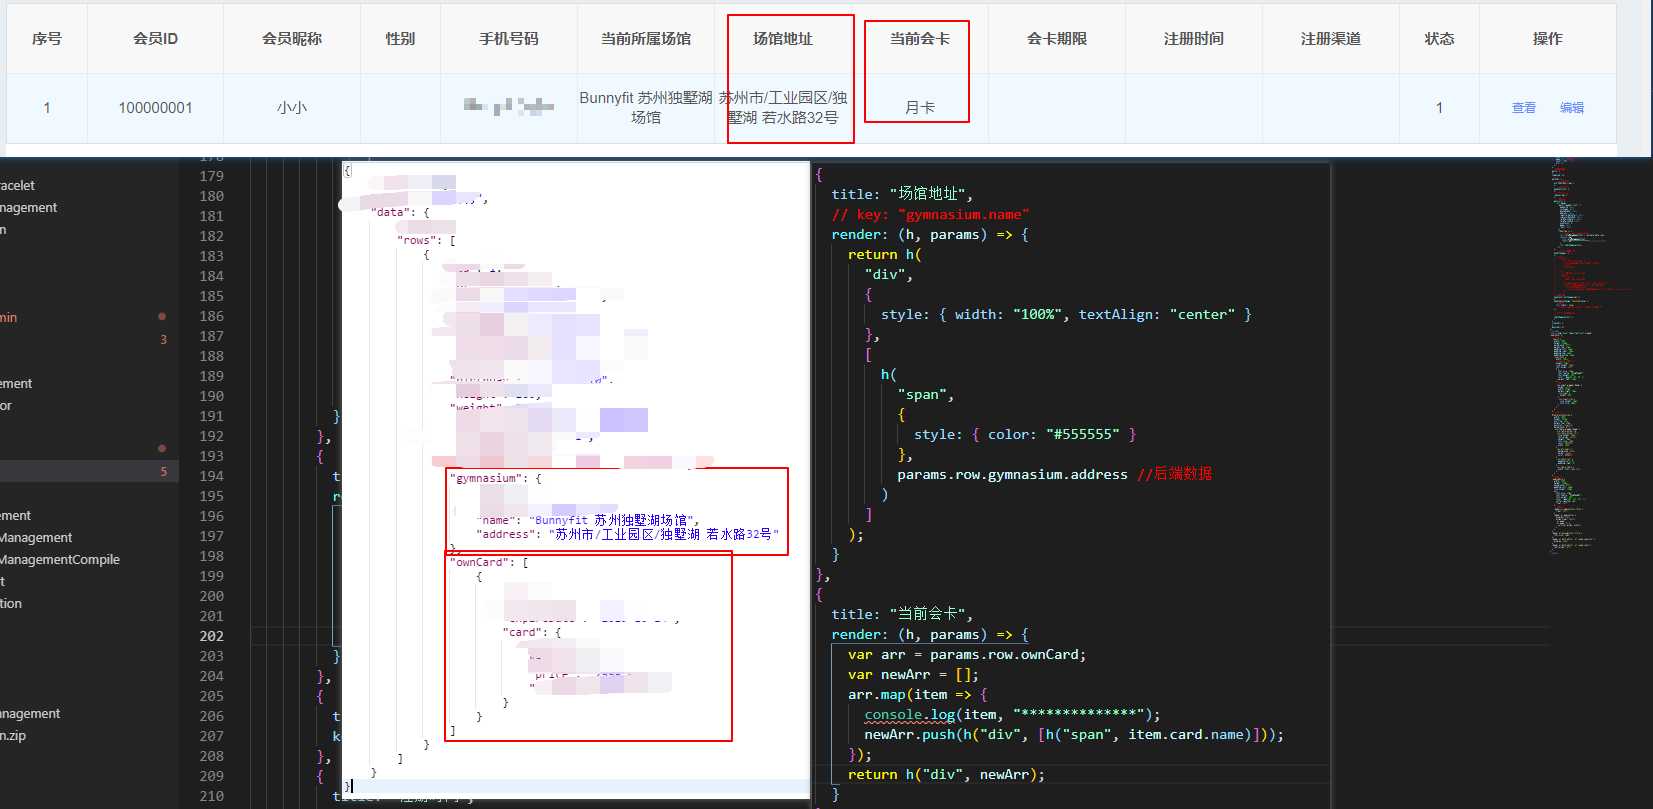The width and height of the screenshot is (1653, 809).
Task: Open the n.zip file in sidebar
Action: point(13,736)
